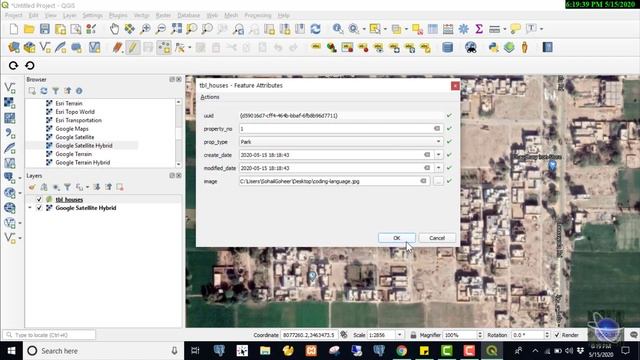Select the Add Point Feature tool

point(164,47)
